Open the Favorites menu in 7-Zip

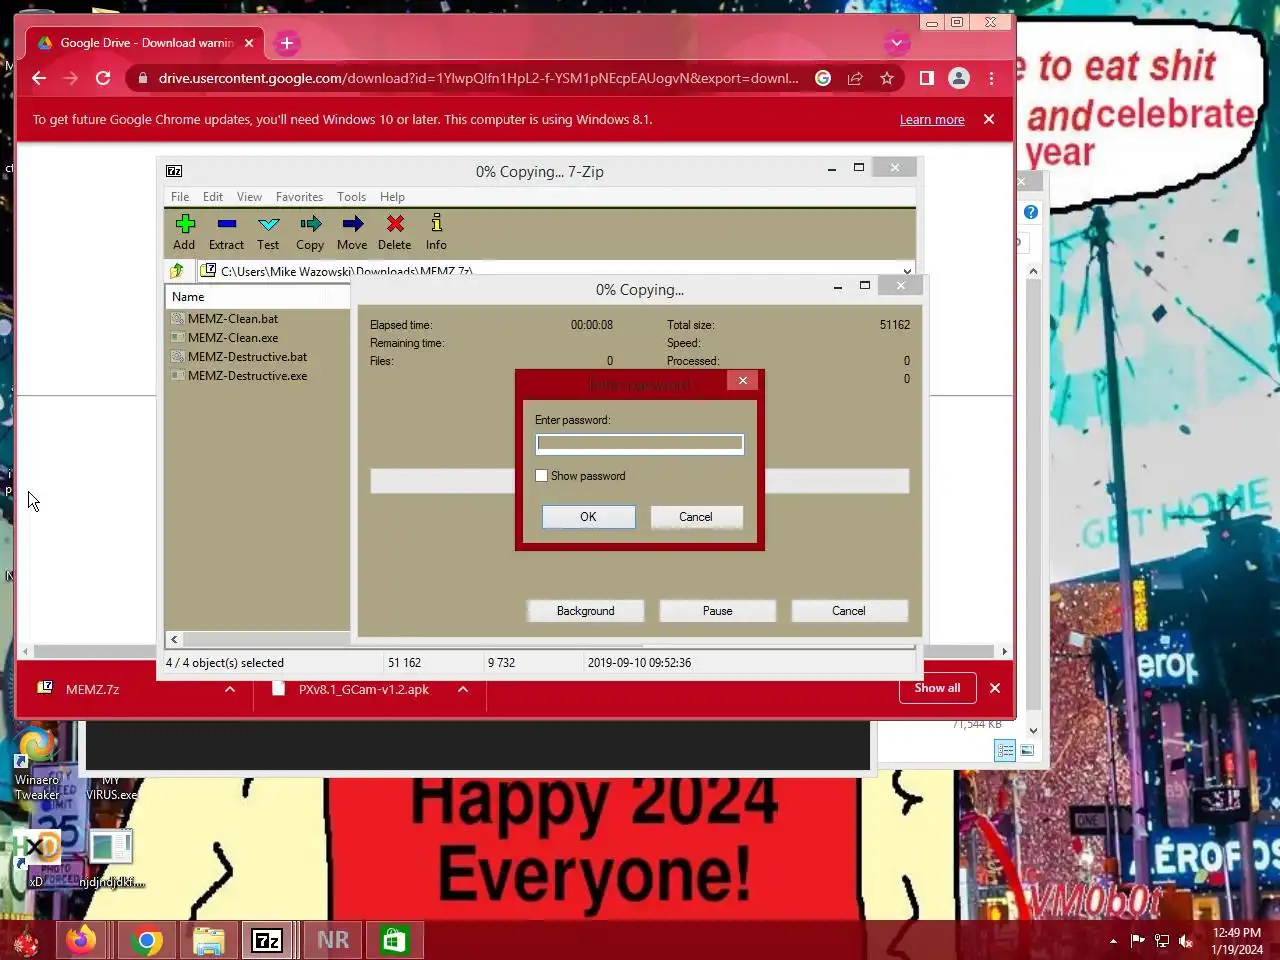pos(299,197)
